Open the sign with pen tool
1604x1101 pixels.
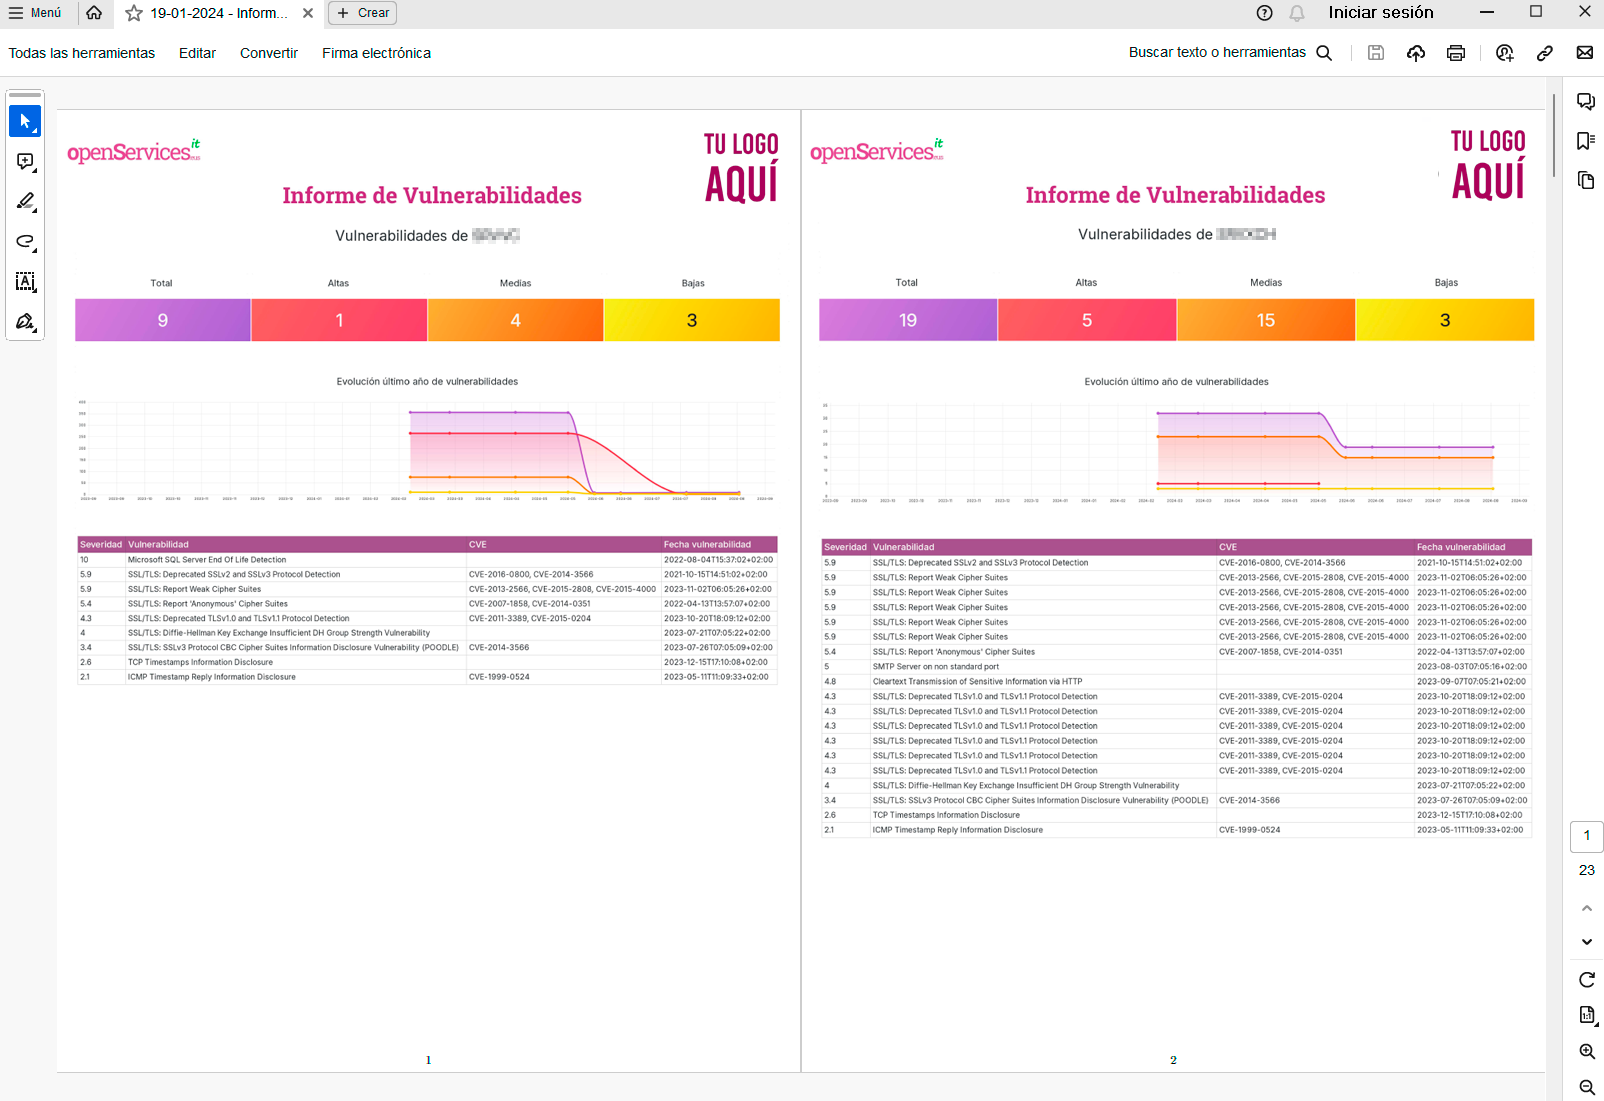coord(25,322)
